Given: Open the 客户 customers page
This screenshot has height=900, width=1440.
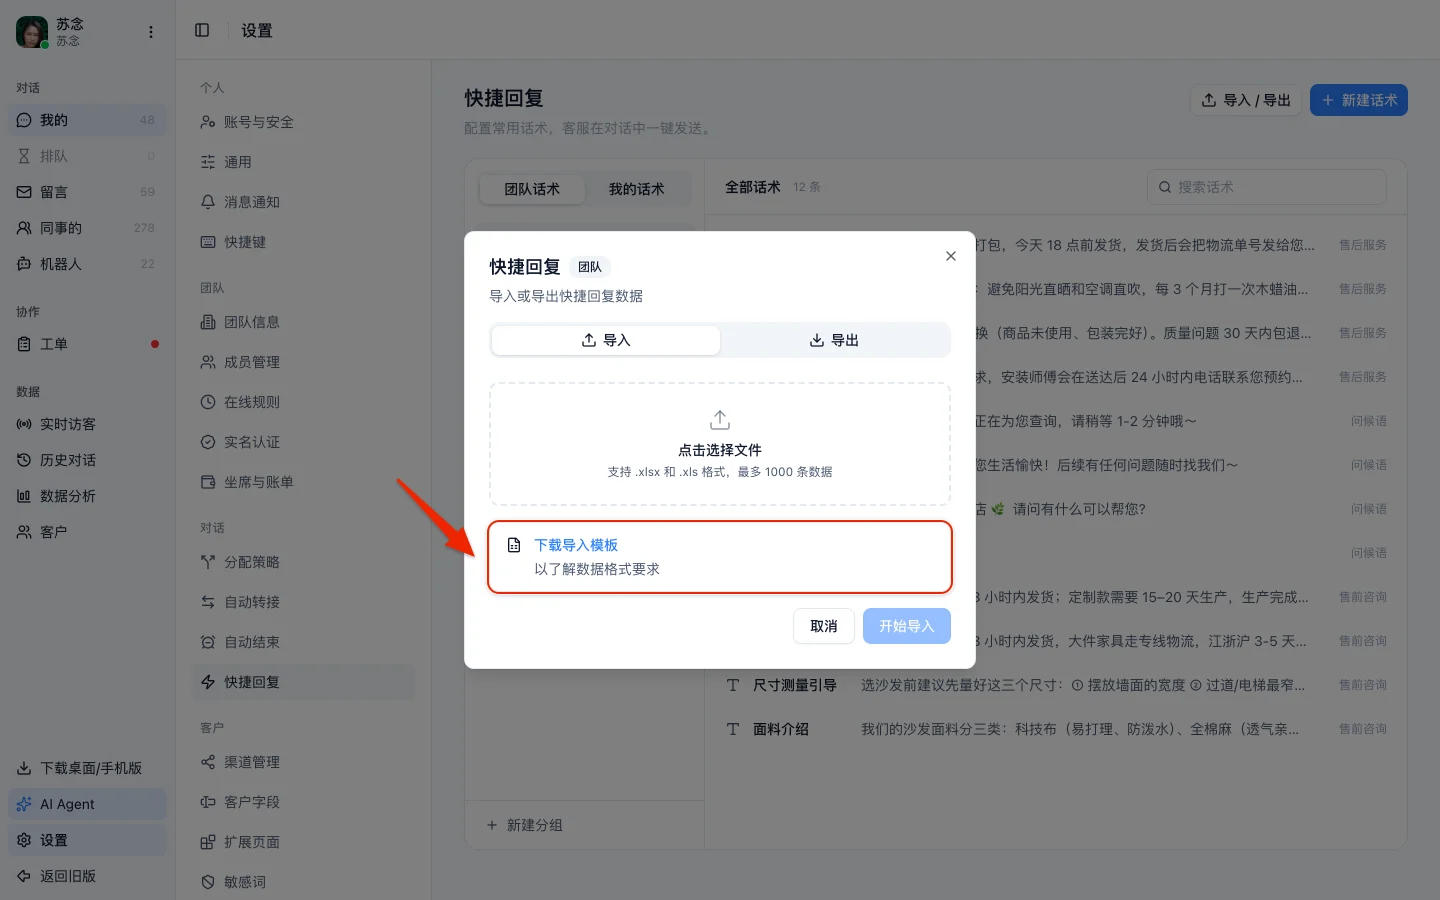Looking at the screenshot, I should coord(87,532).
